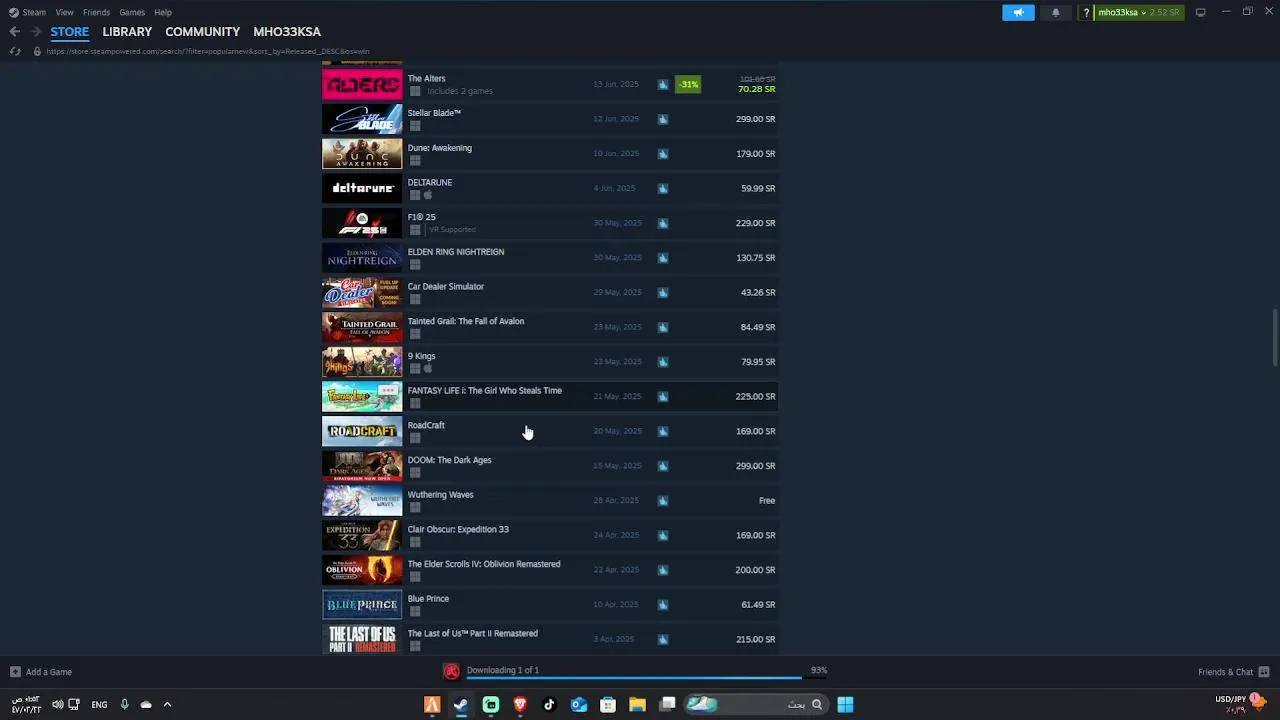The width and height of the screenshot is (1280, 720).
Task: Click the review icon on Stellar Blade row
Action: tap(663, 119)
